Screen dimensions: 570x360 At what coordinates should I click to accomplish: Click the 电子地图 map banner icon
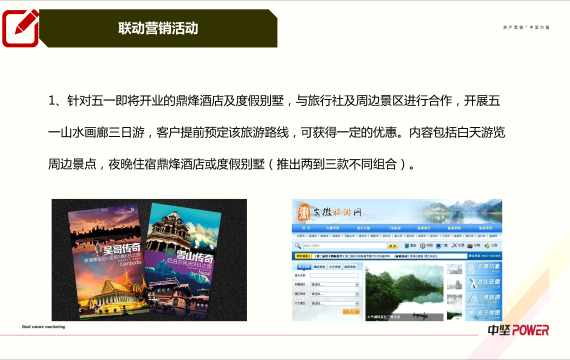click(x=484, y=314)
